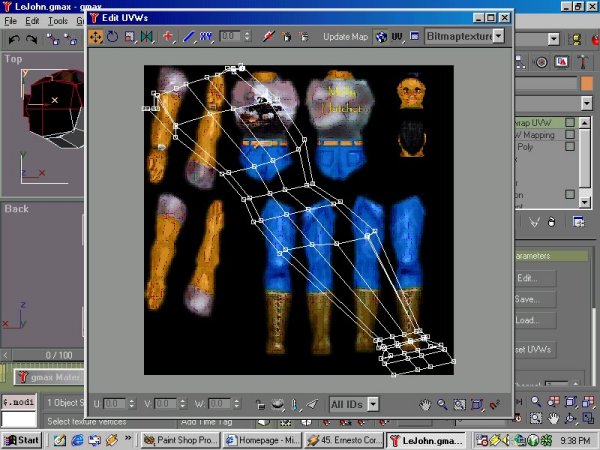
Task: Toggle the Show Map checker cube icon
Action: 381,37
